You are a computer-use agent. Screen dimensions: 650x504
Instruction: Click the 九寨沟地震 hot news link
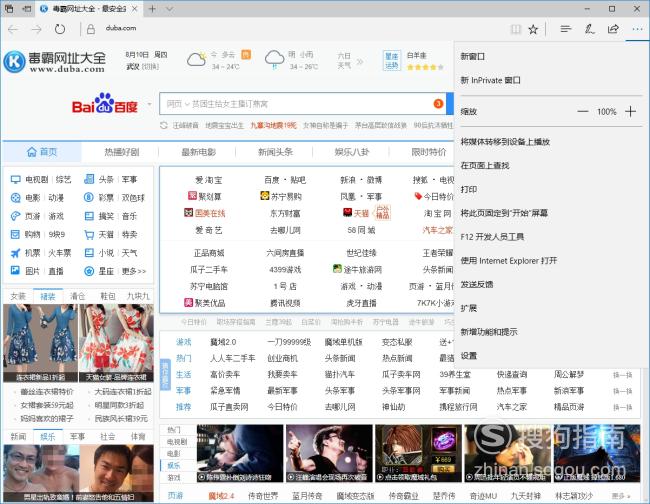[x=273, y=125]
